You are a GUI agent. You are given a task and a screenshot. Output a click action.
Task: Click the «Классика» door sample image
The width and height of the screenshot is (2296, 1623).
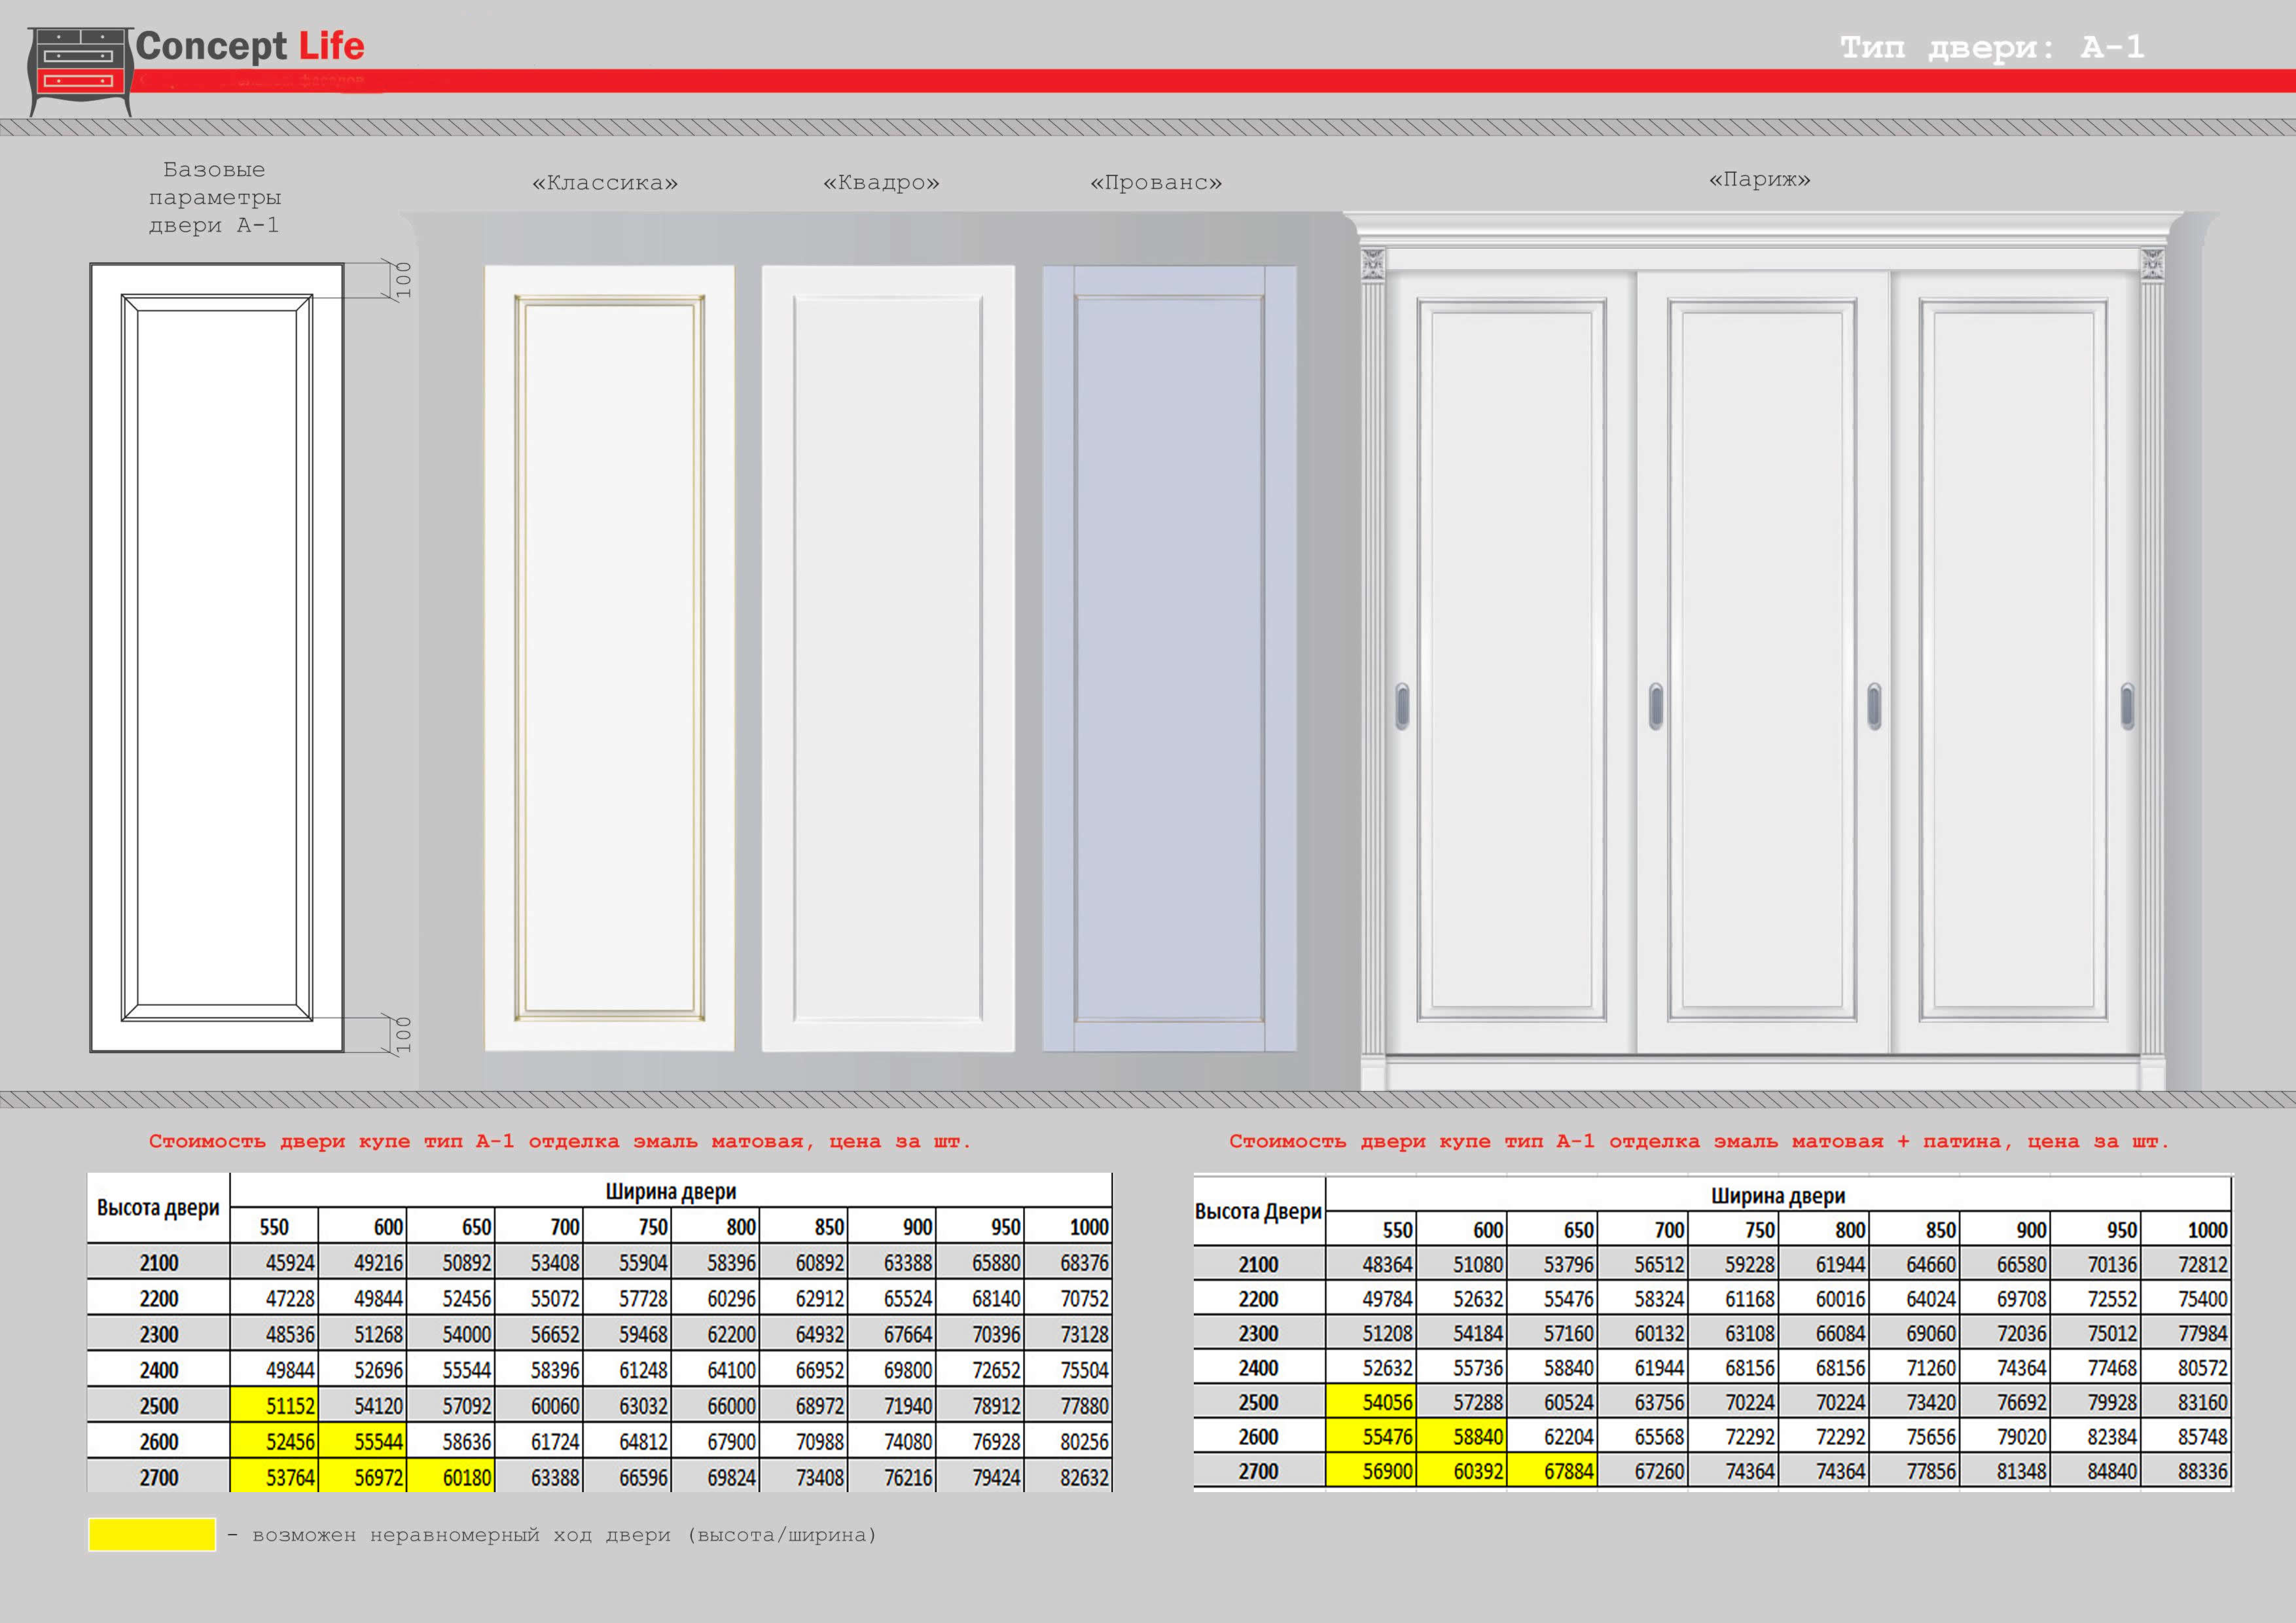coord(609,657)
